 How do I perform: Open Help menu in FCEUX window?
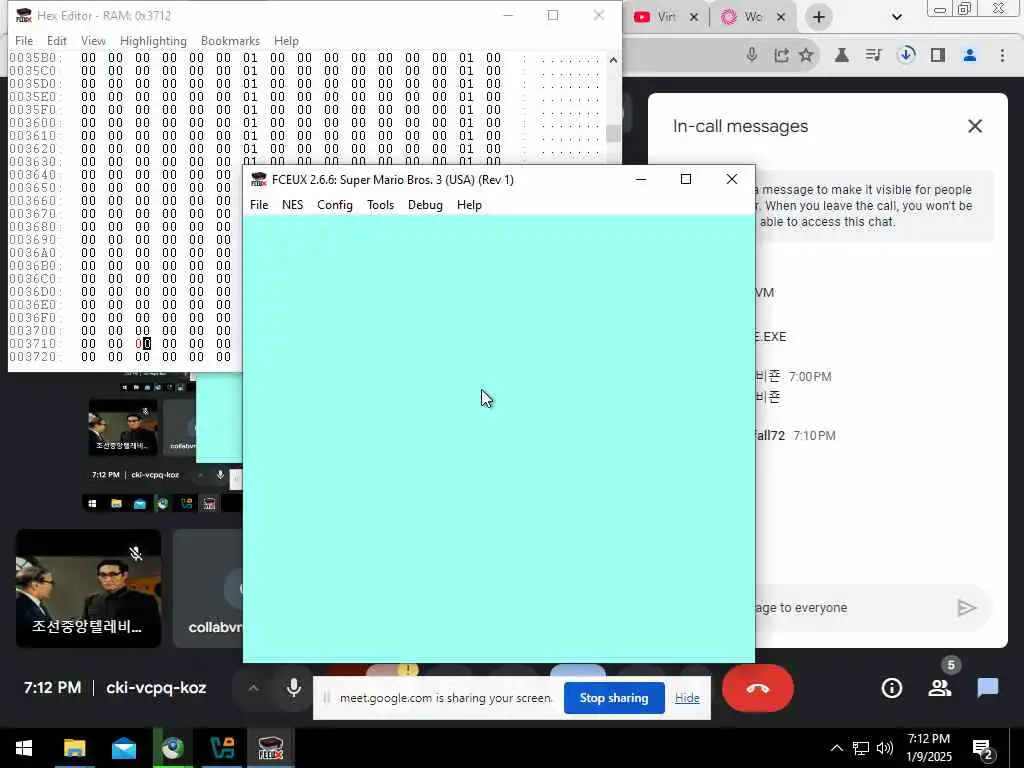(x=469, y=205)
